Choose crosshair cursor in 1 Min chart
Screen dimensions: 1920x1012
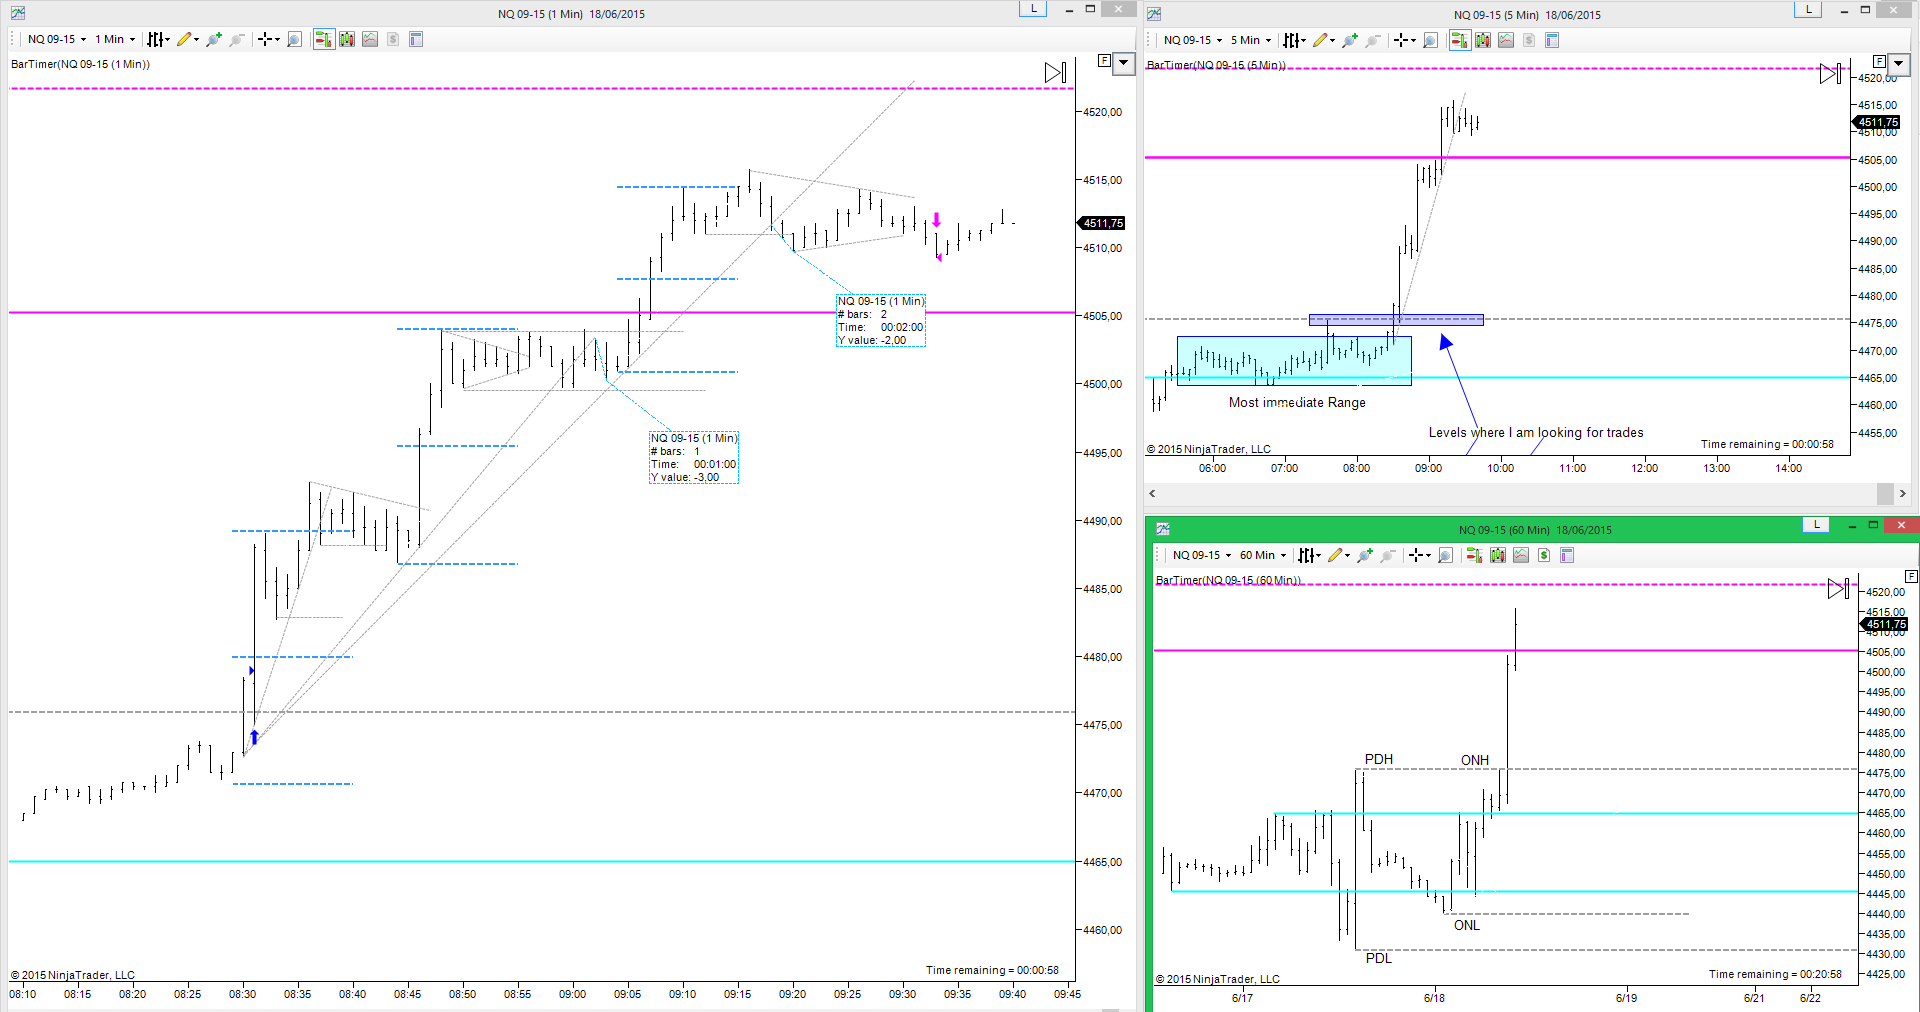point(268,39)
